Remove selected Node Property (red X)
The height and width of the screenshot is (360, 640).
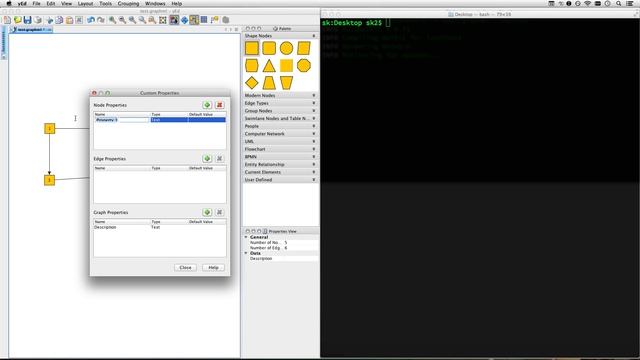(x=220, y=105)
